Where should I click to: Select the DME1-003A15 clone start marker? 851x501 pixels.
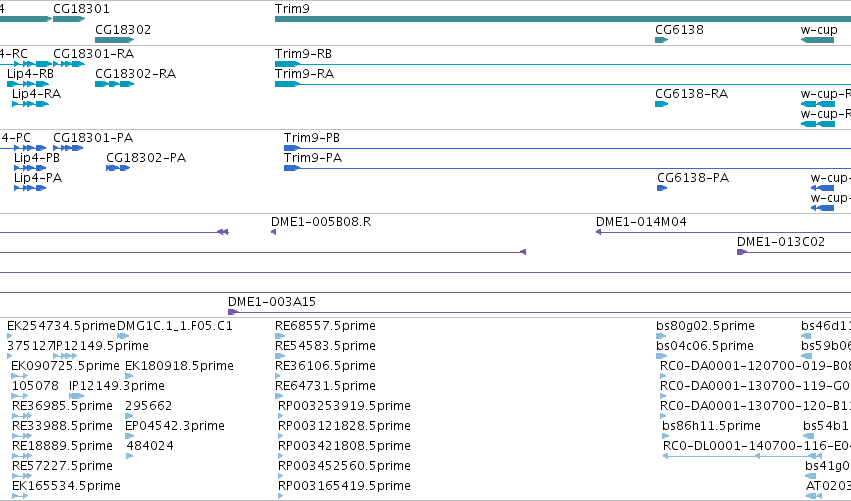233,312
